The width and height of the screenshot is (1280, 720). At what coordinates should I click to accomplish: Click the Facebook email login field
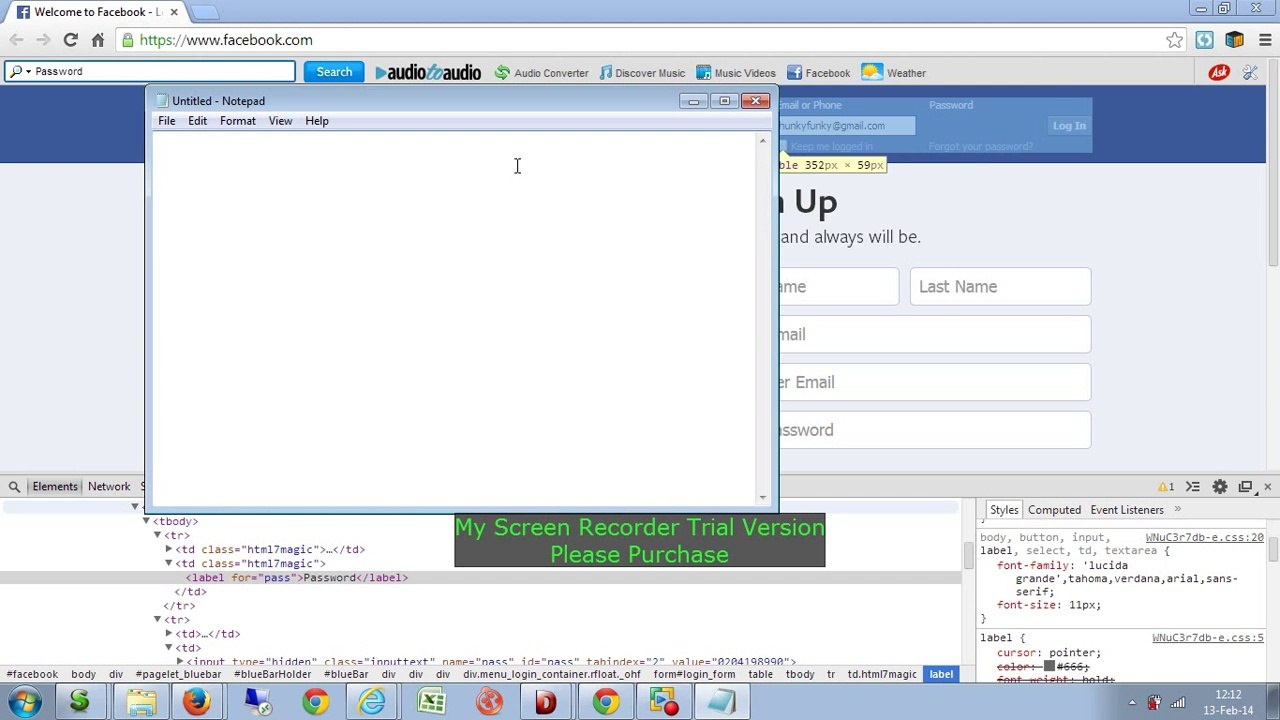click(x=846, y=126)
